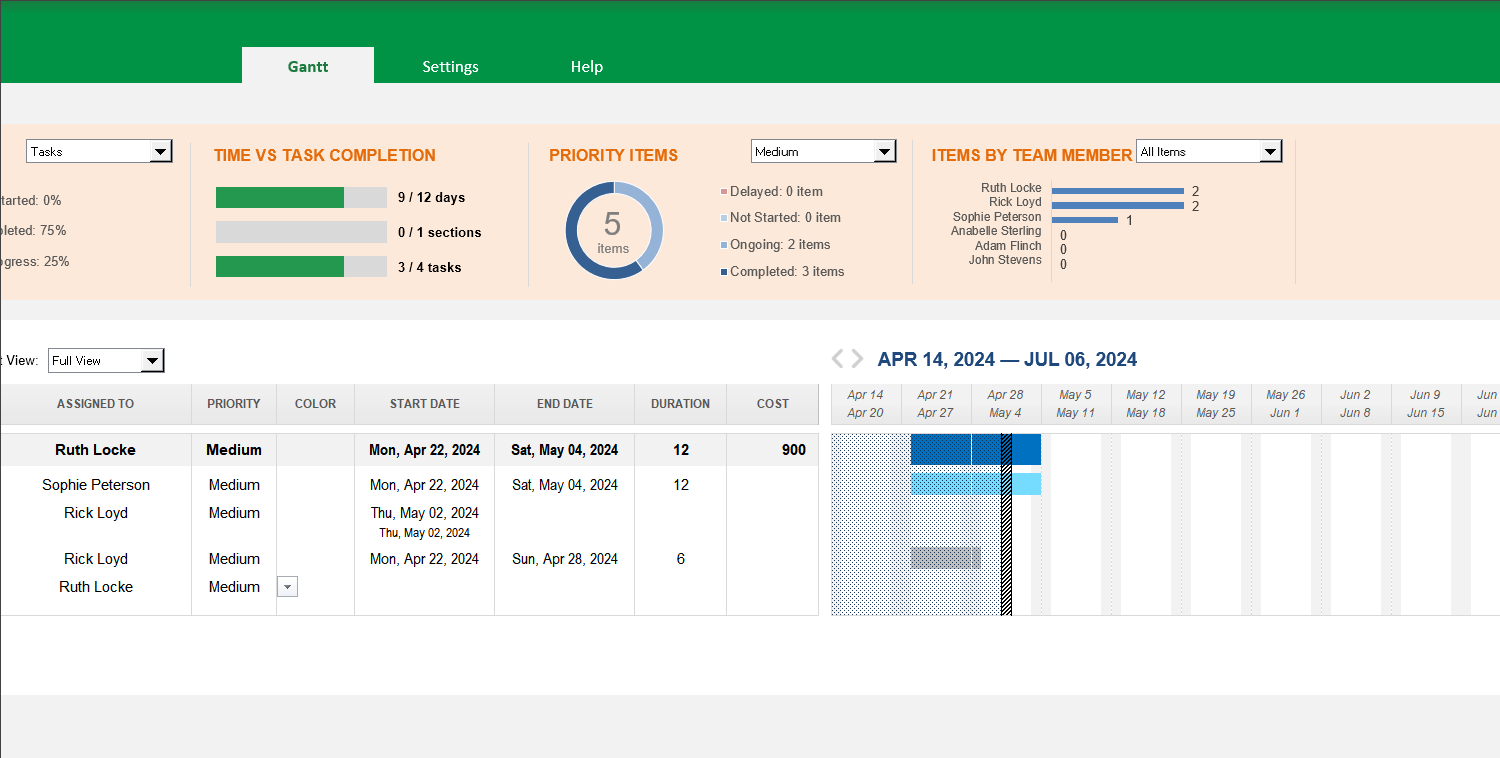Open the Full View dropdown
Screen dimensions: 1500x758
[152, 360]
